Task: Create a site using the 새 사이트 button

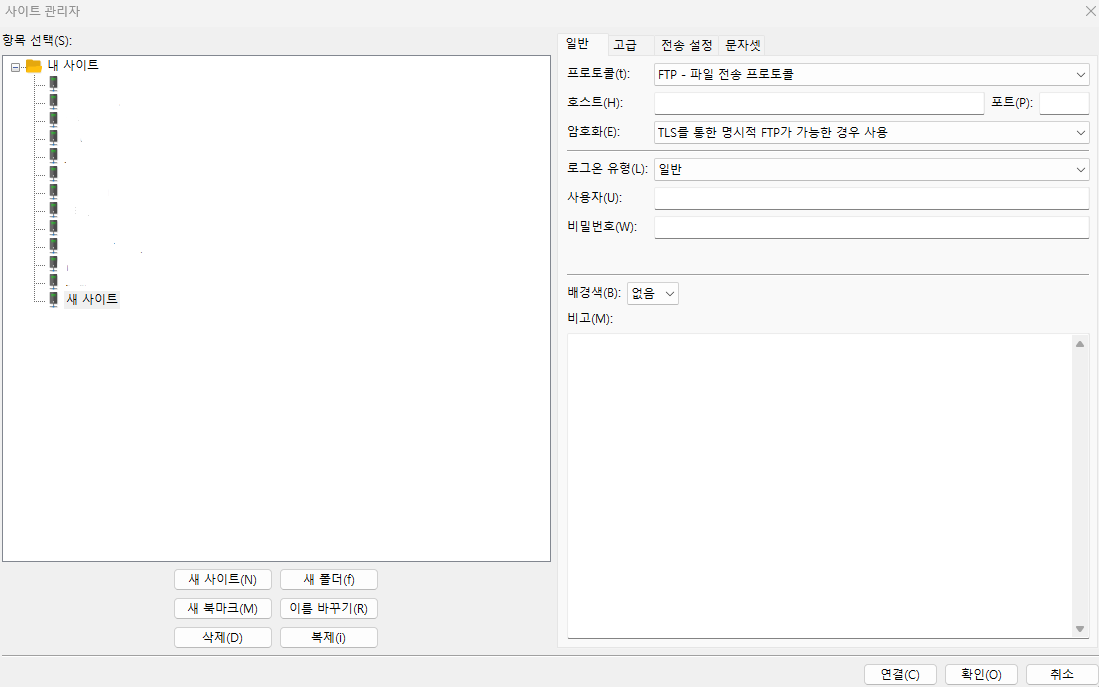Action: (x=222, y=579)
